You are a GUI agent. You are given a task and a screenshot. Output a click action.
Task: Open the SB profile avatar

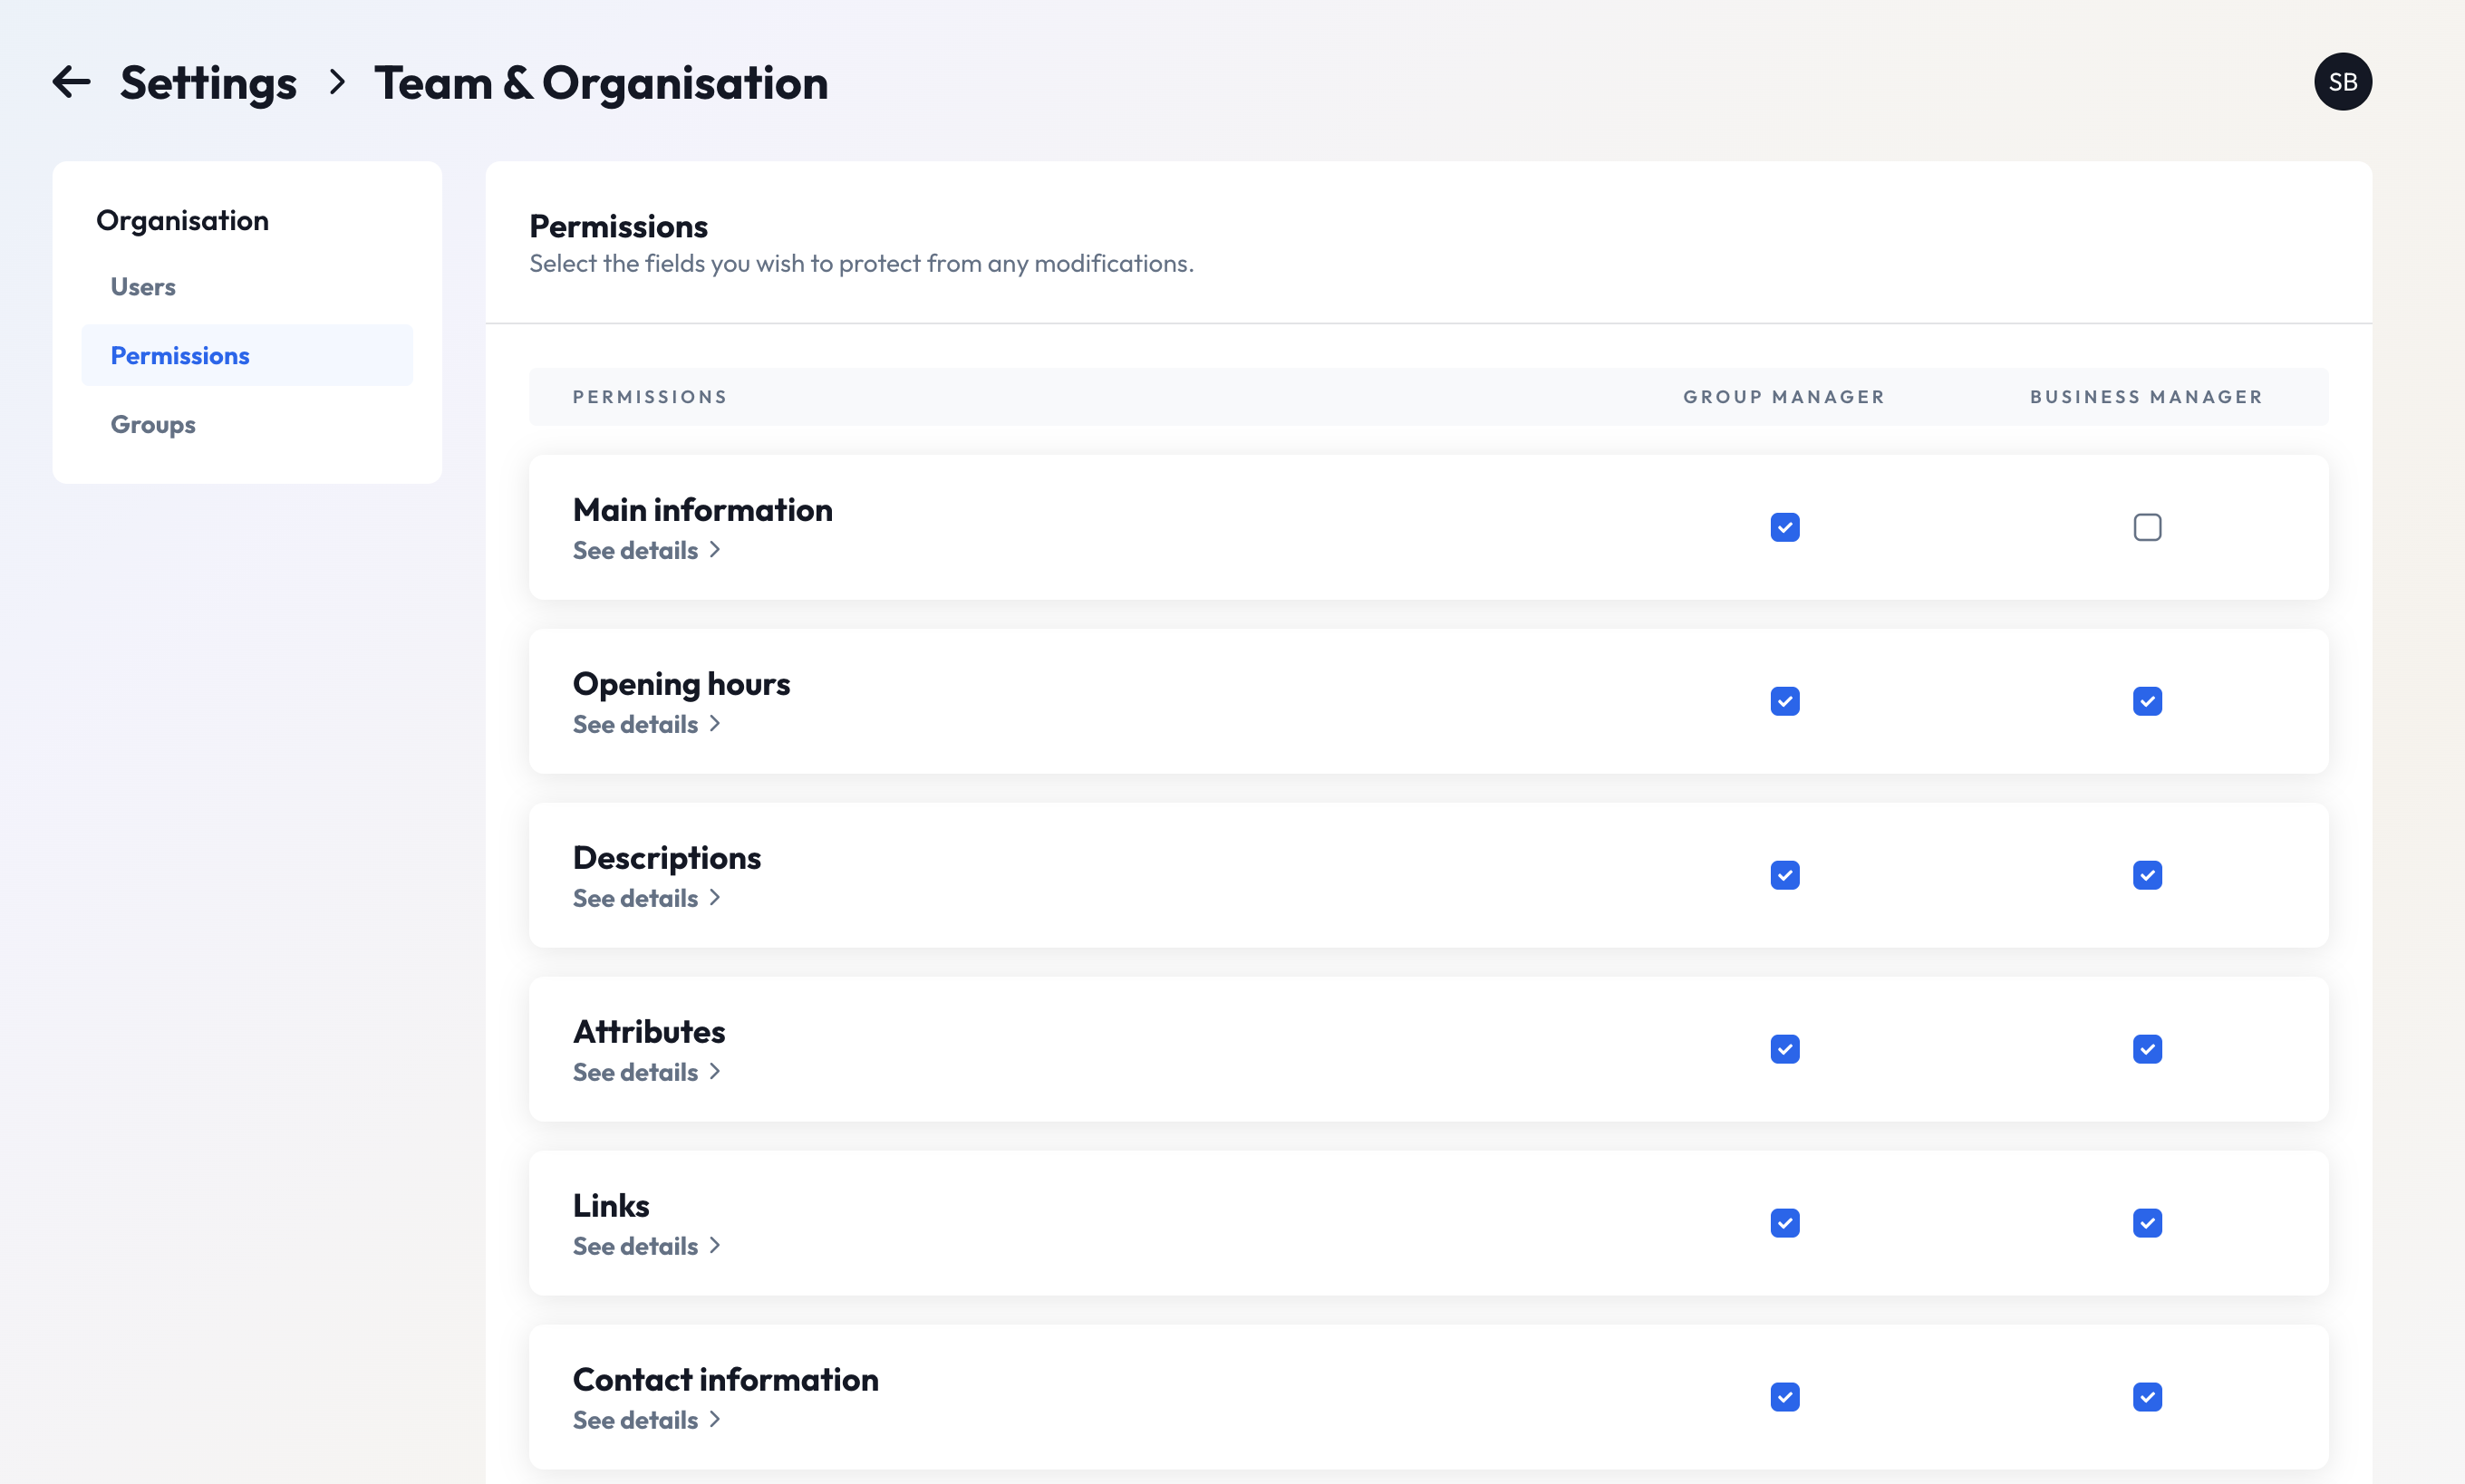tap(2343, 82)
